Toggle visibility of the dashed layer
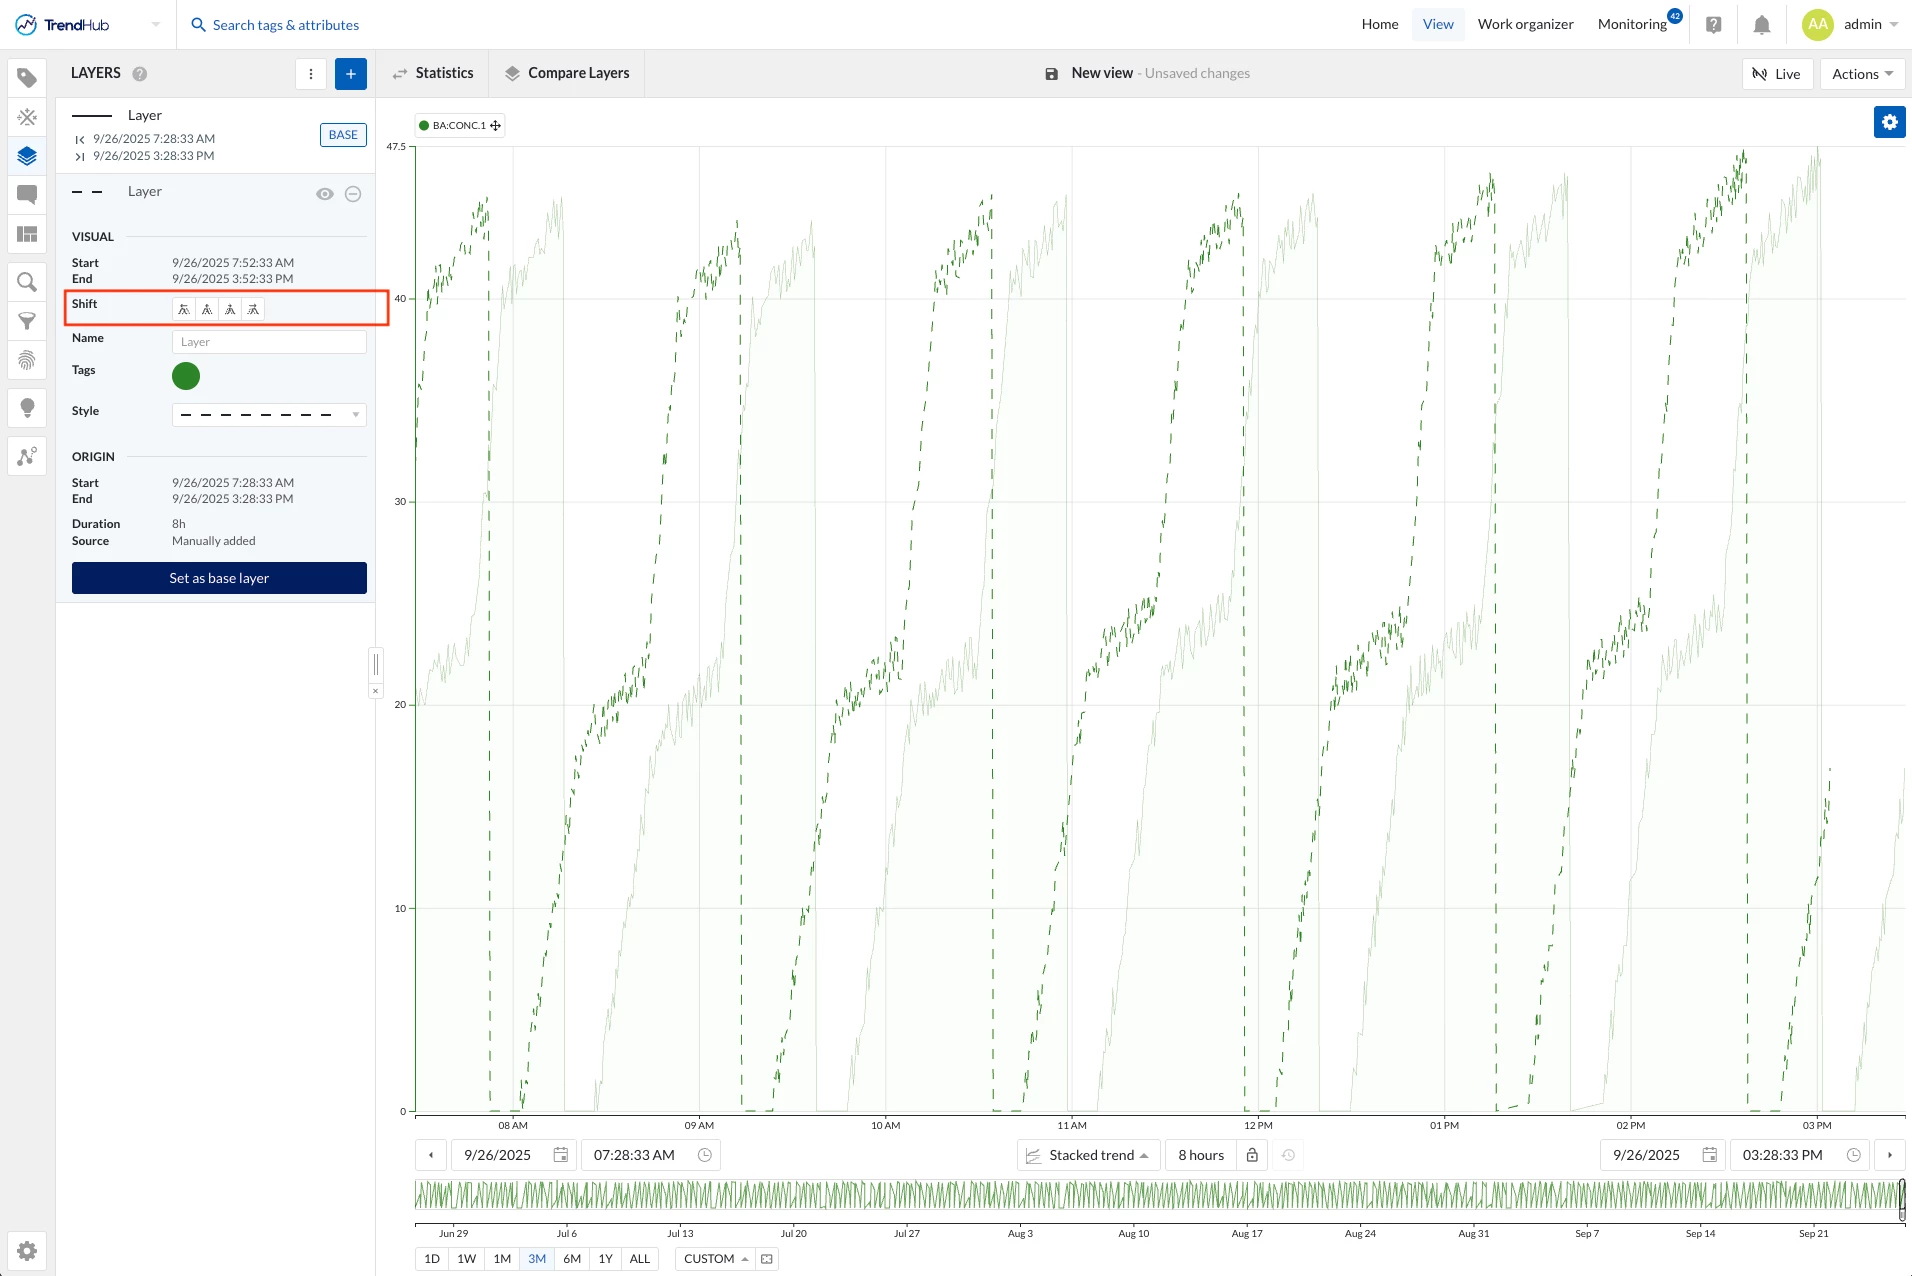Image resolution: width=1912 pixels, height=1276 pixels. pos(325,194)
